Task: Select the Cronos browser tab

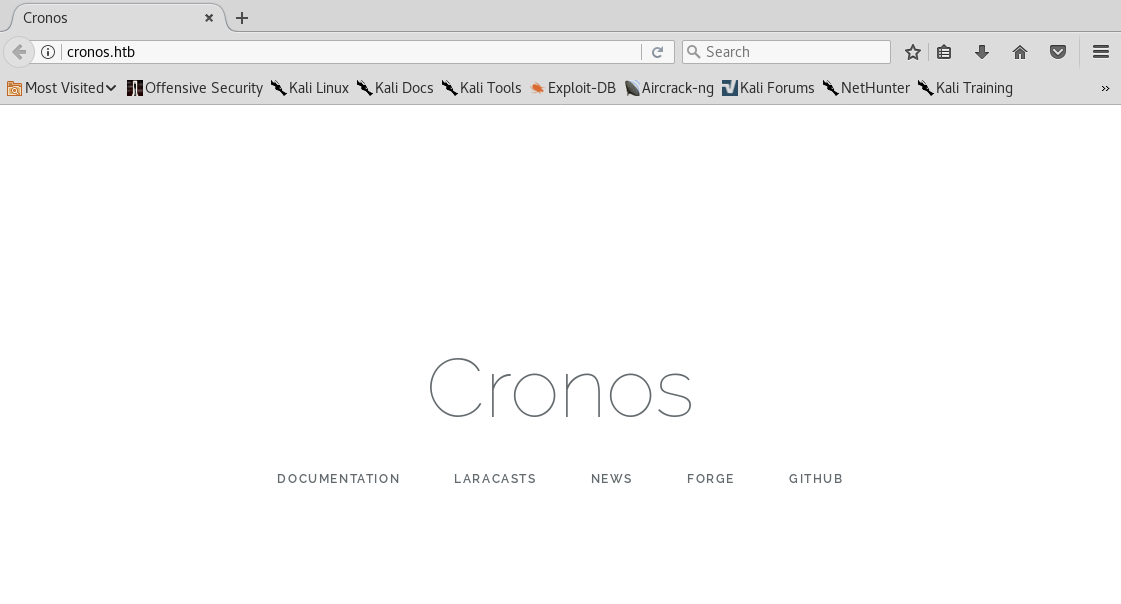Action: pos(100,18)
